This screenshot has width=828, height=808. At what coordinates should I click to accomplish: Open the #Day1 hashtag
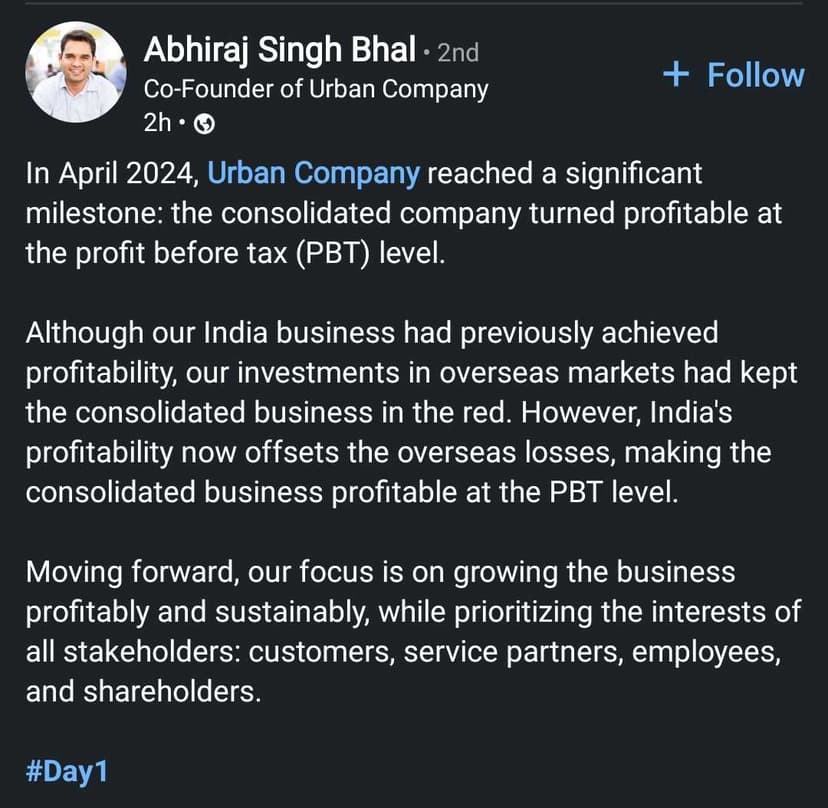66,772
